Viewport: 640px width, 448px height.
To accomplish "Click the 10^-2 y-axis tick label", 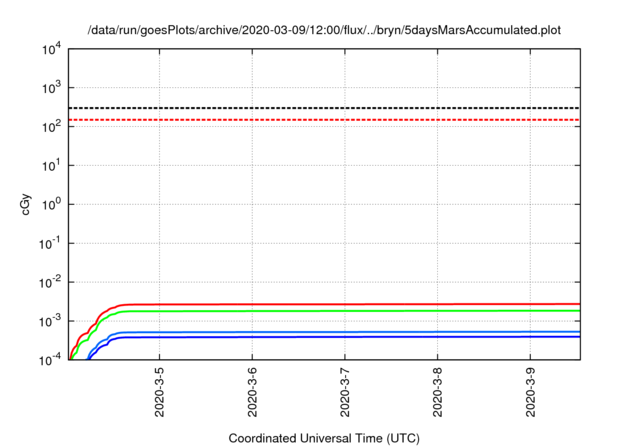I will (x=51, y=282).
